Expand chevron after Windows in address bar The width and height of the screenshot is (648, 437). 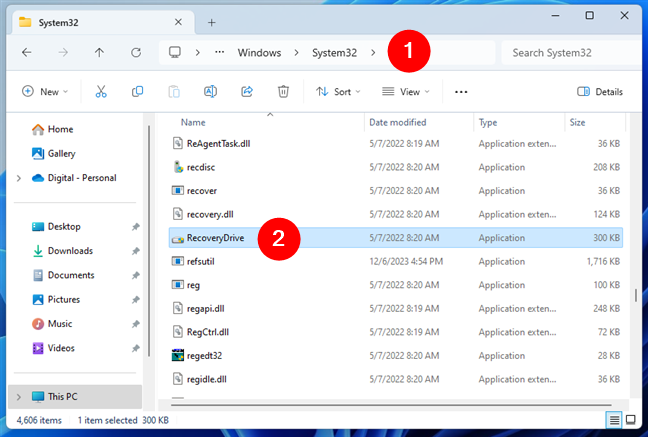296,53
